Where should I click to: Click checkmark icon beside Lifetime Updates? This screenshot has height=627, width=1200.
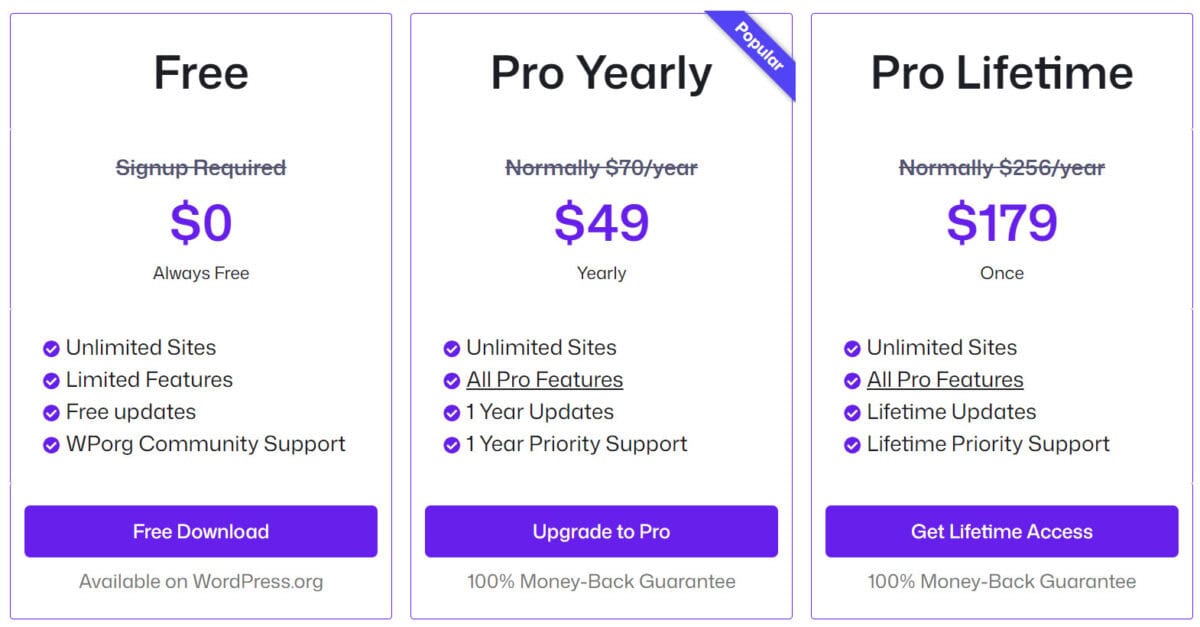tap(852, 413)
